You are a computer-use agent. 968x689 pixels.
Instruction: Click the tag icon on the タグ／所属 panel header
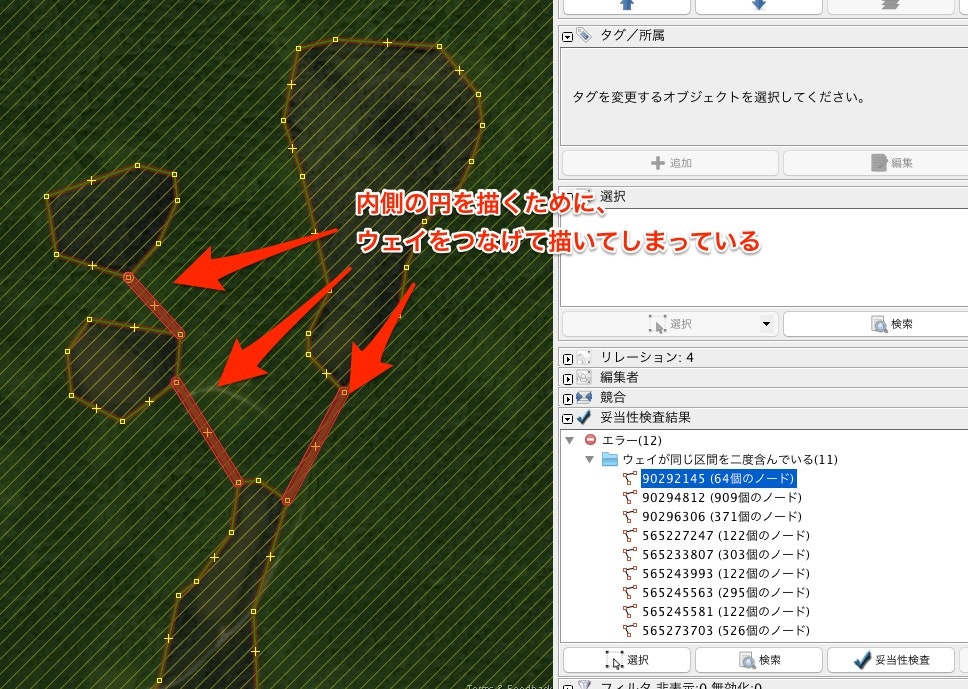585,35
